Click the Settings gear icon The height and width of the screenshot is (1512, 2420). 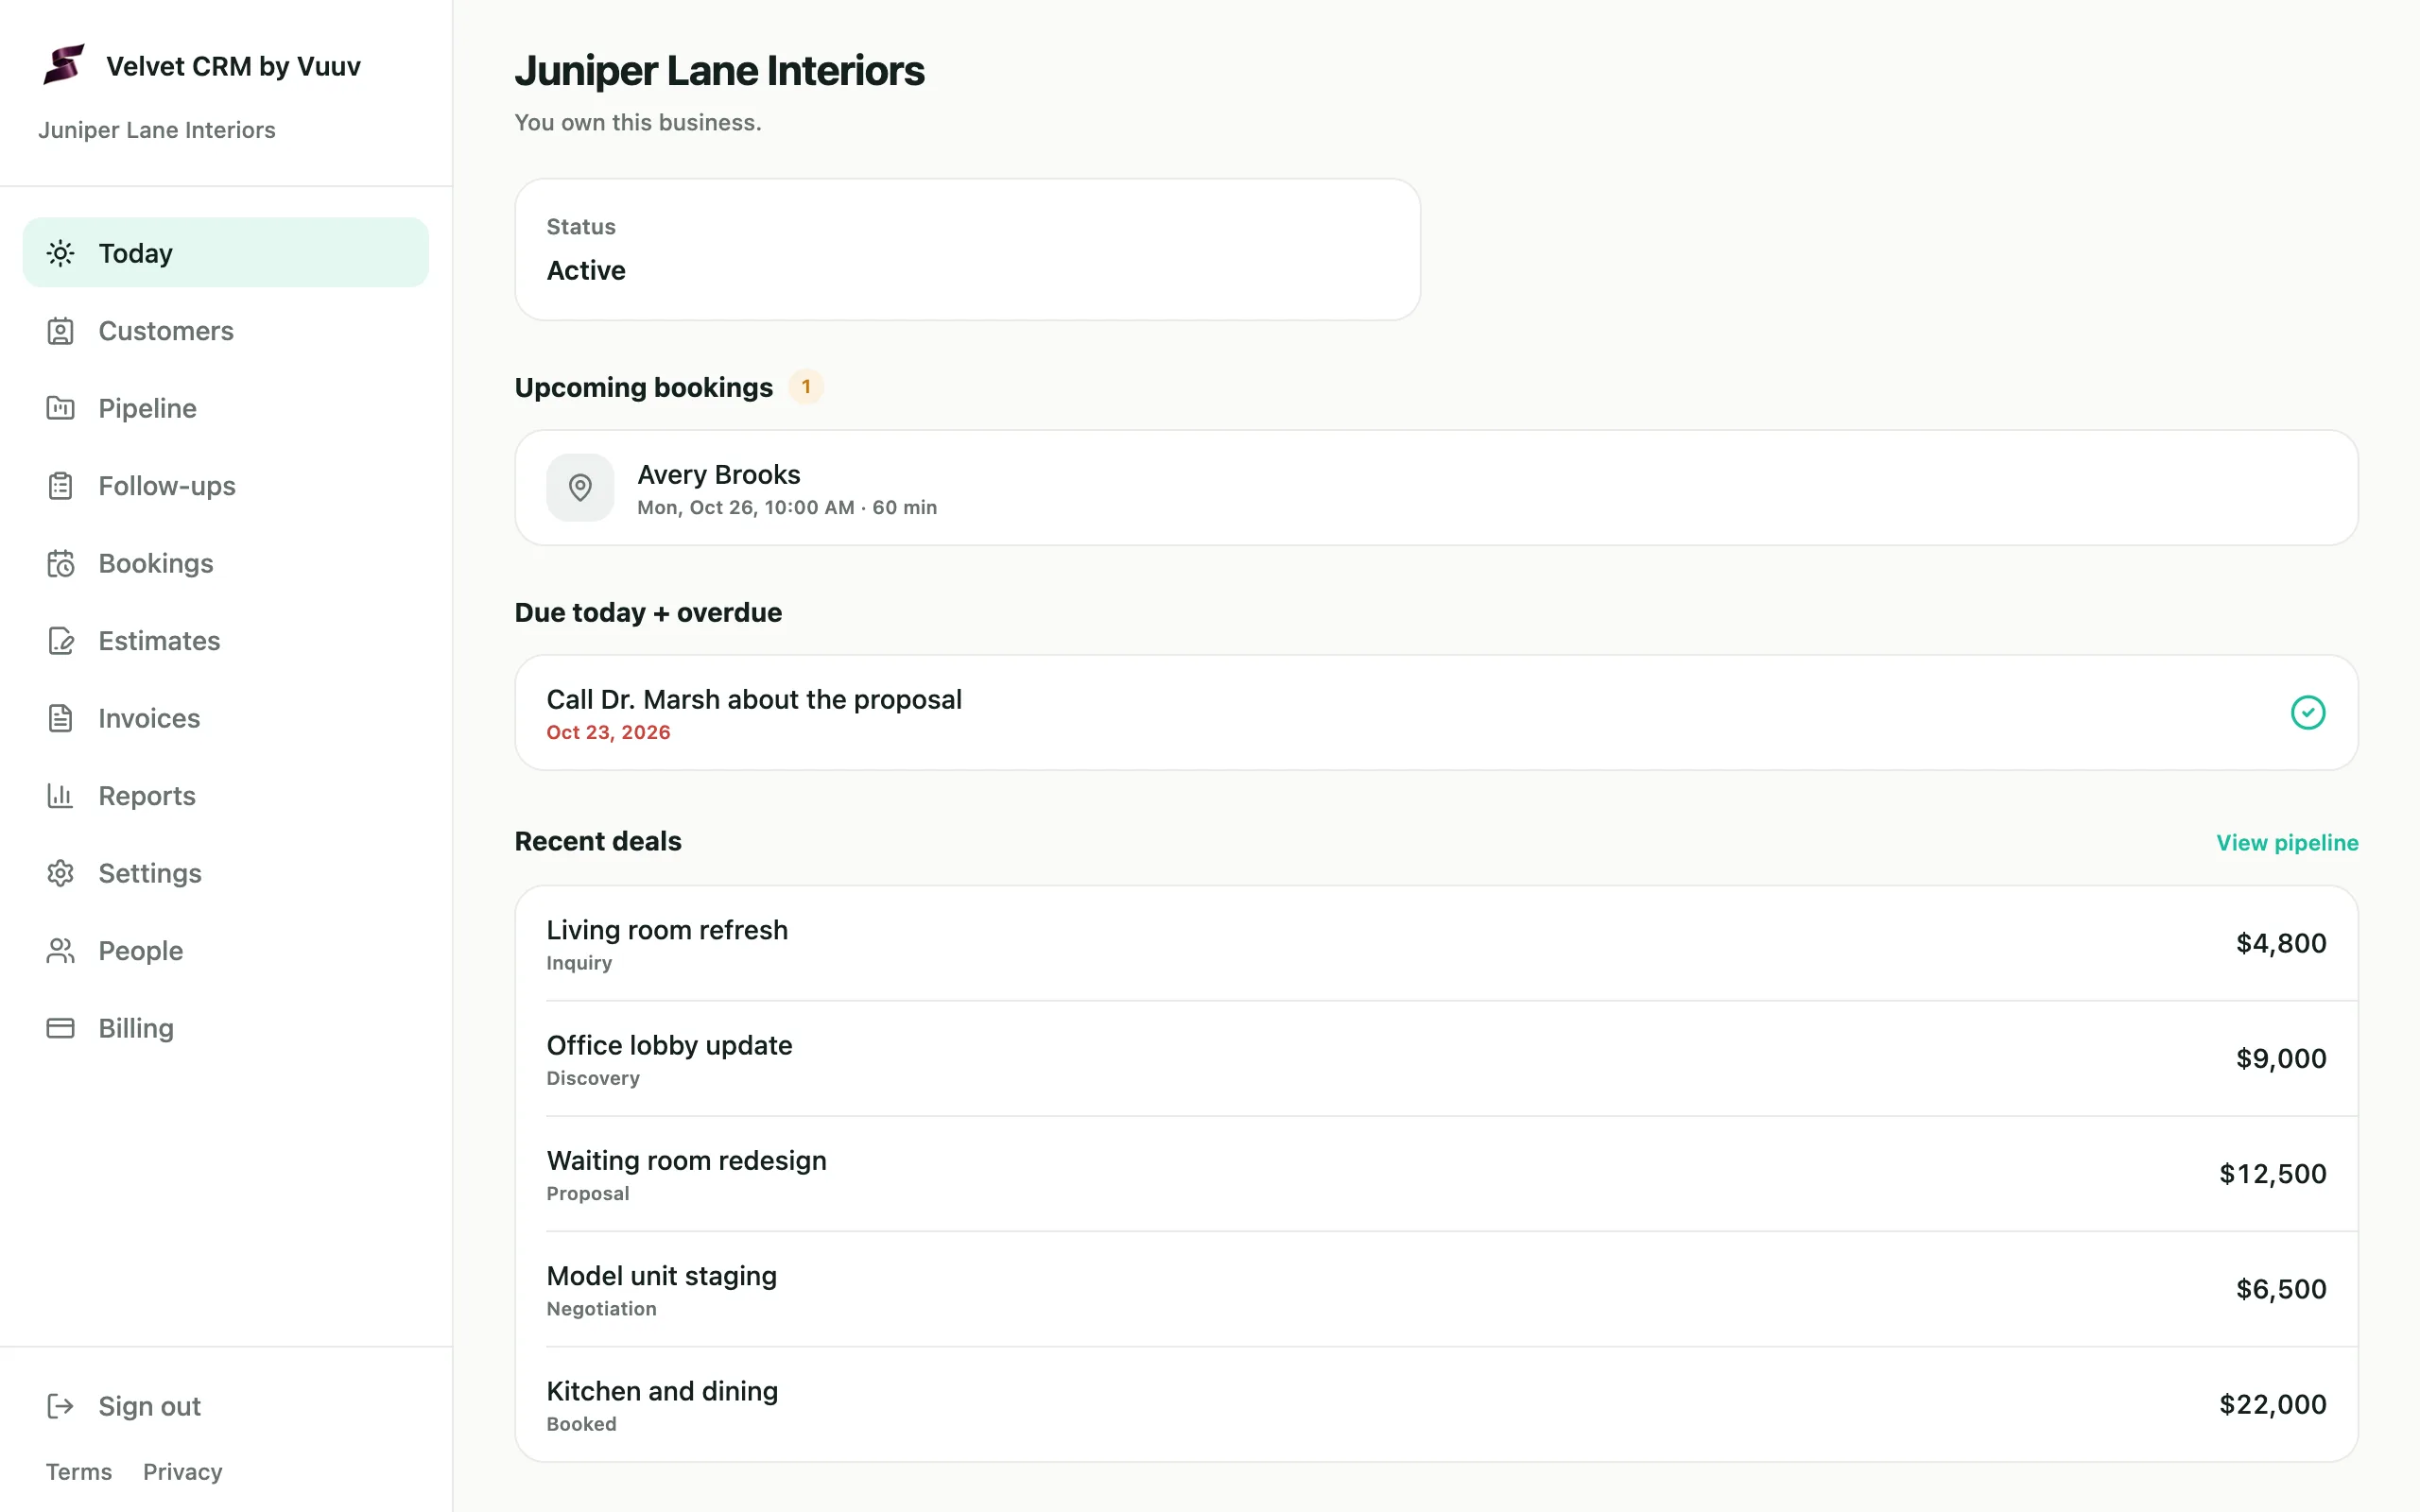point(61,873)
